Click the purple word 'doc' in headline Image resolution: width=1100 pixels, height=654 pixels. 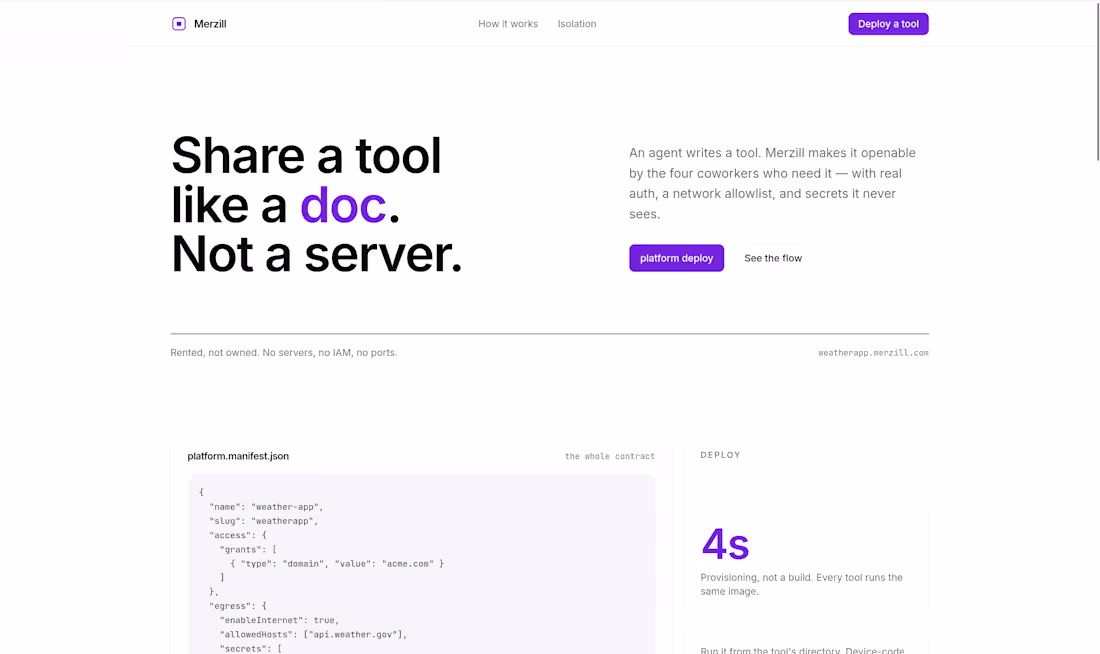pyautogui.click(x=342, y=205)
